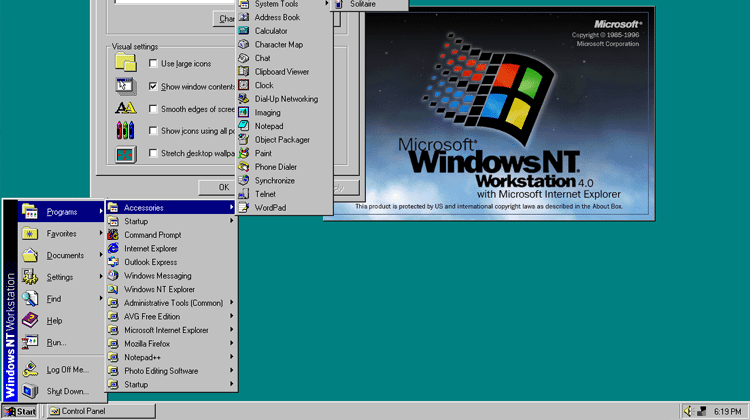Open Calculator from the Accessories menu
Screen dimensions: 750x420
(285, 31)
